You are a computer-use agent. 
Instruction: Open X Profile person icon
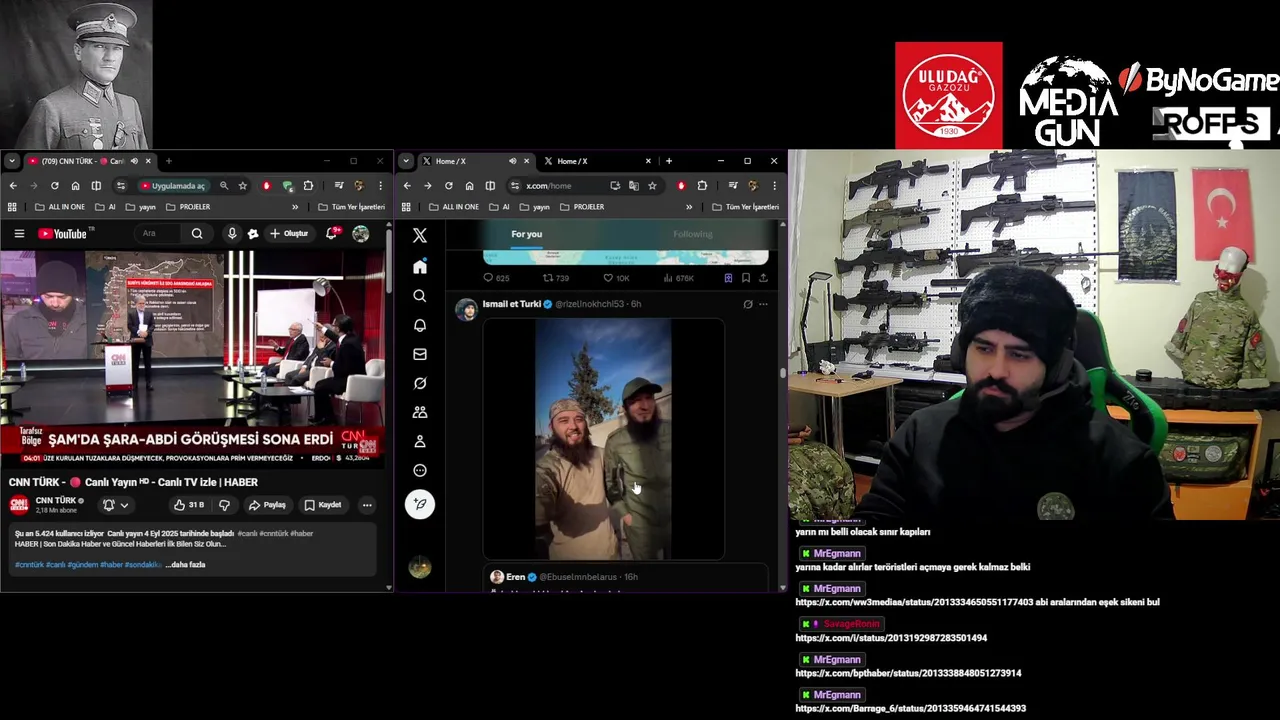click(x=420, y=441)
